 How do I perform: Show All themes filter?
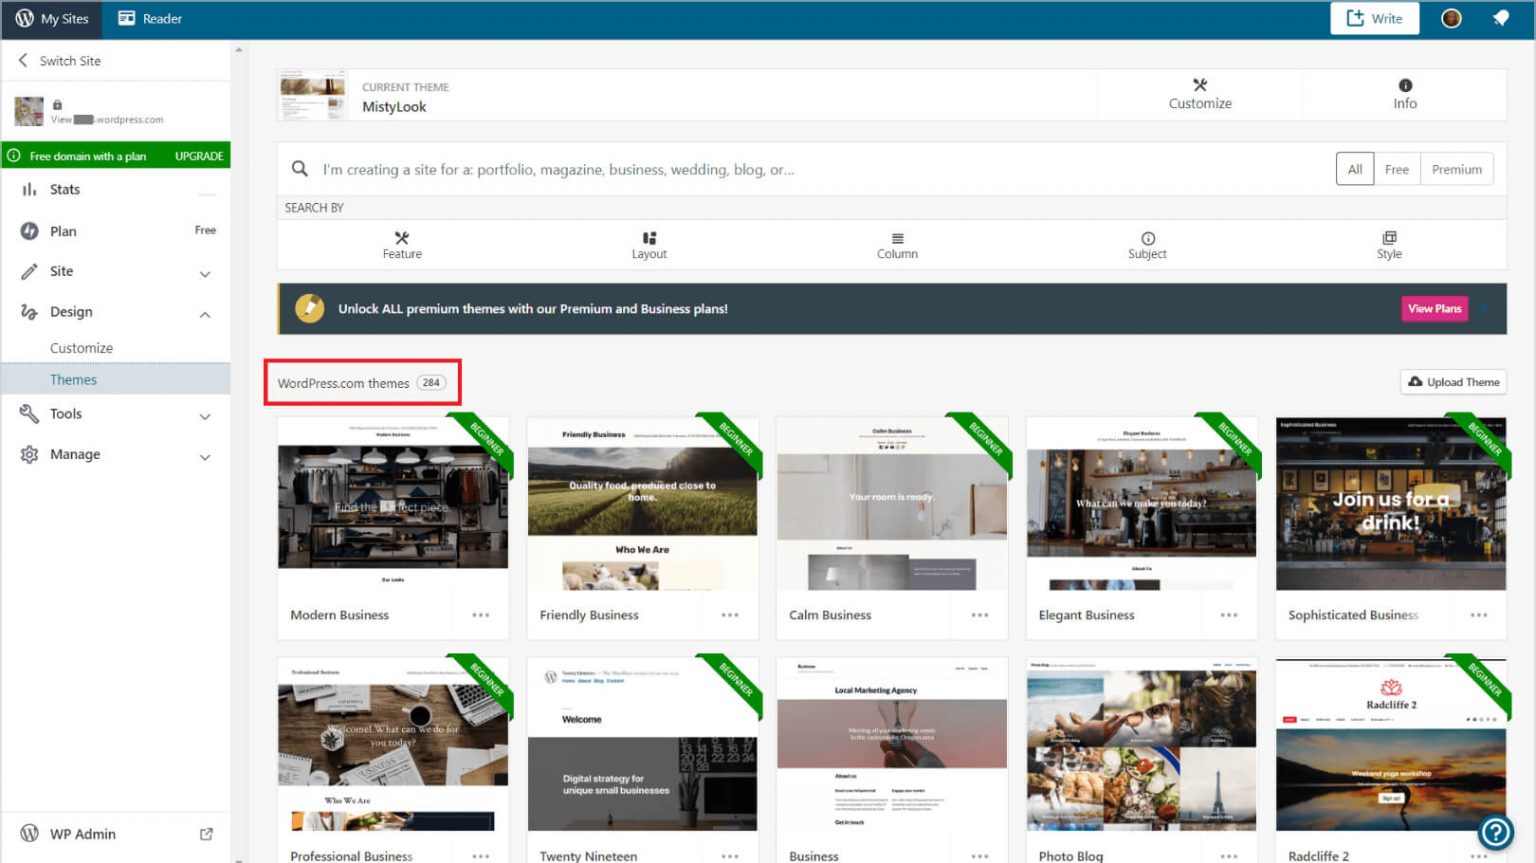[1354, 169]
